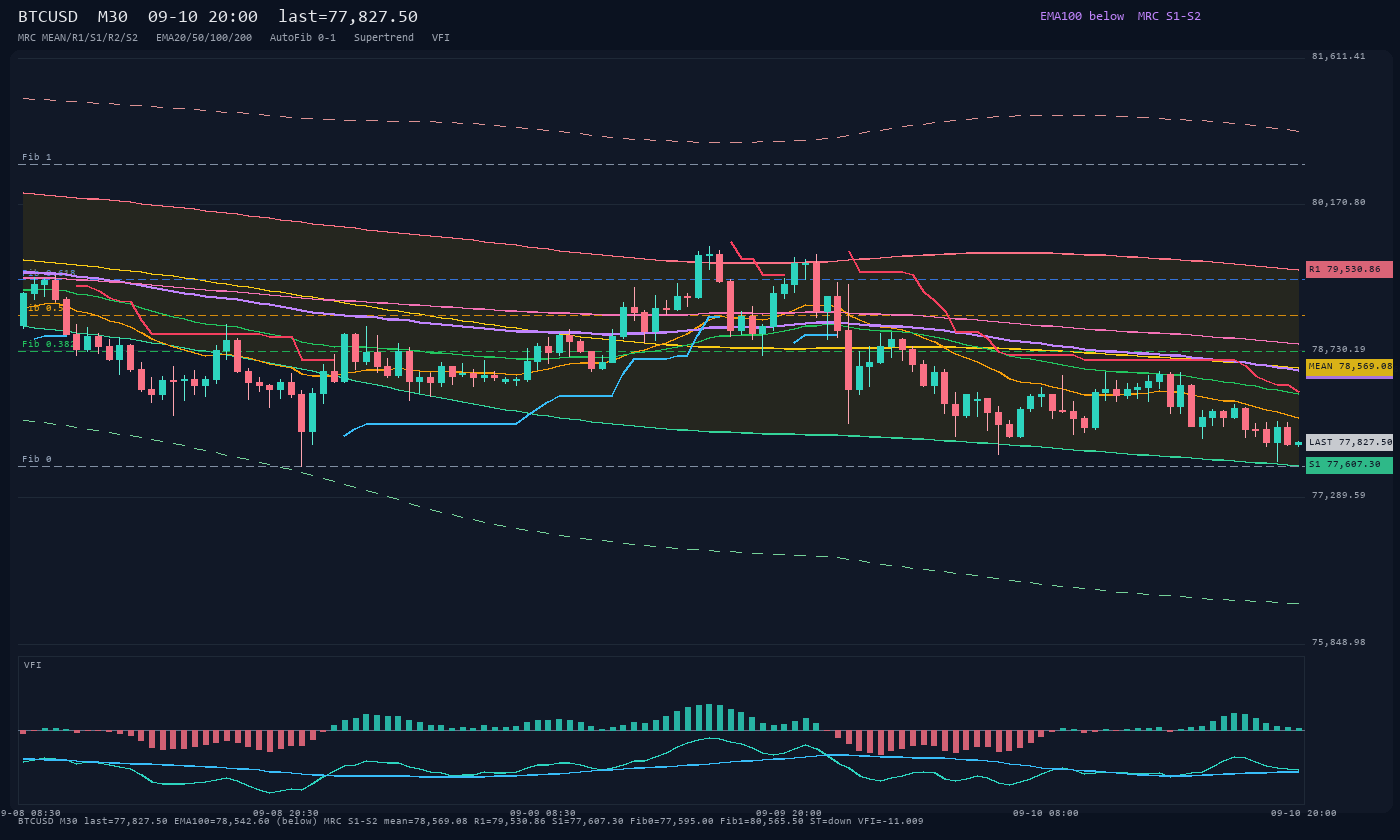Click the AutoFib 0-1 legend entry
1400x840 pixels.
point(303,38)
